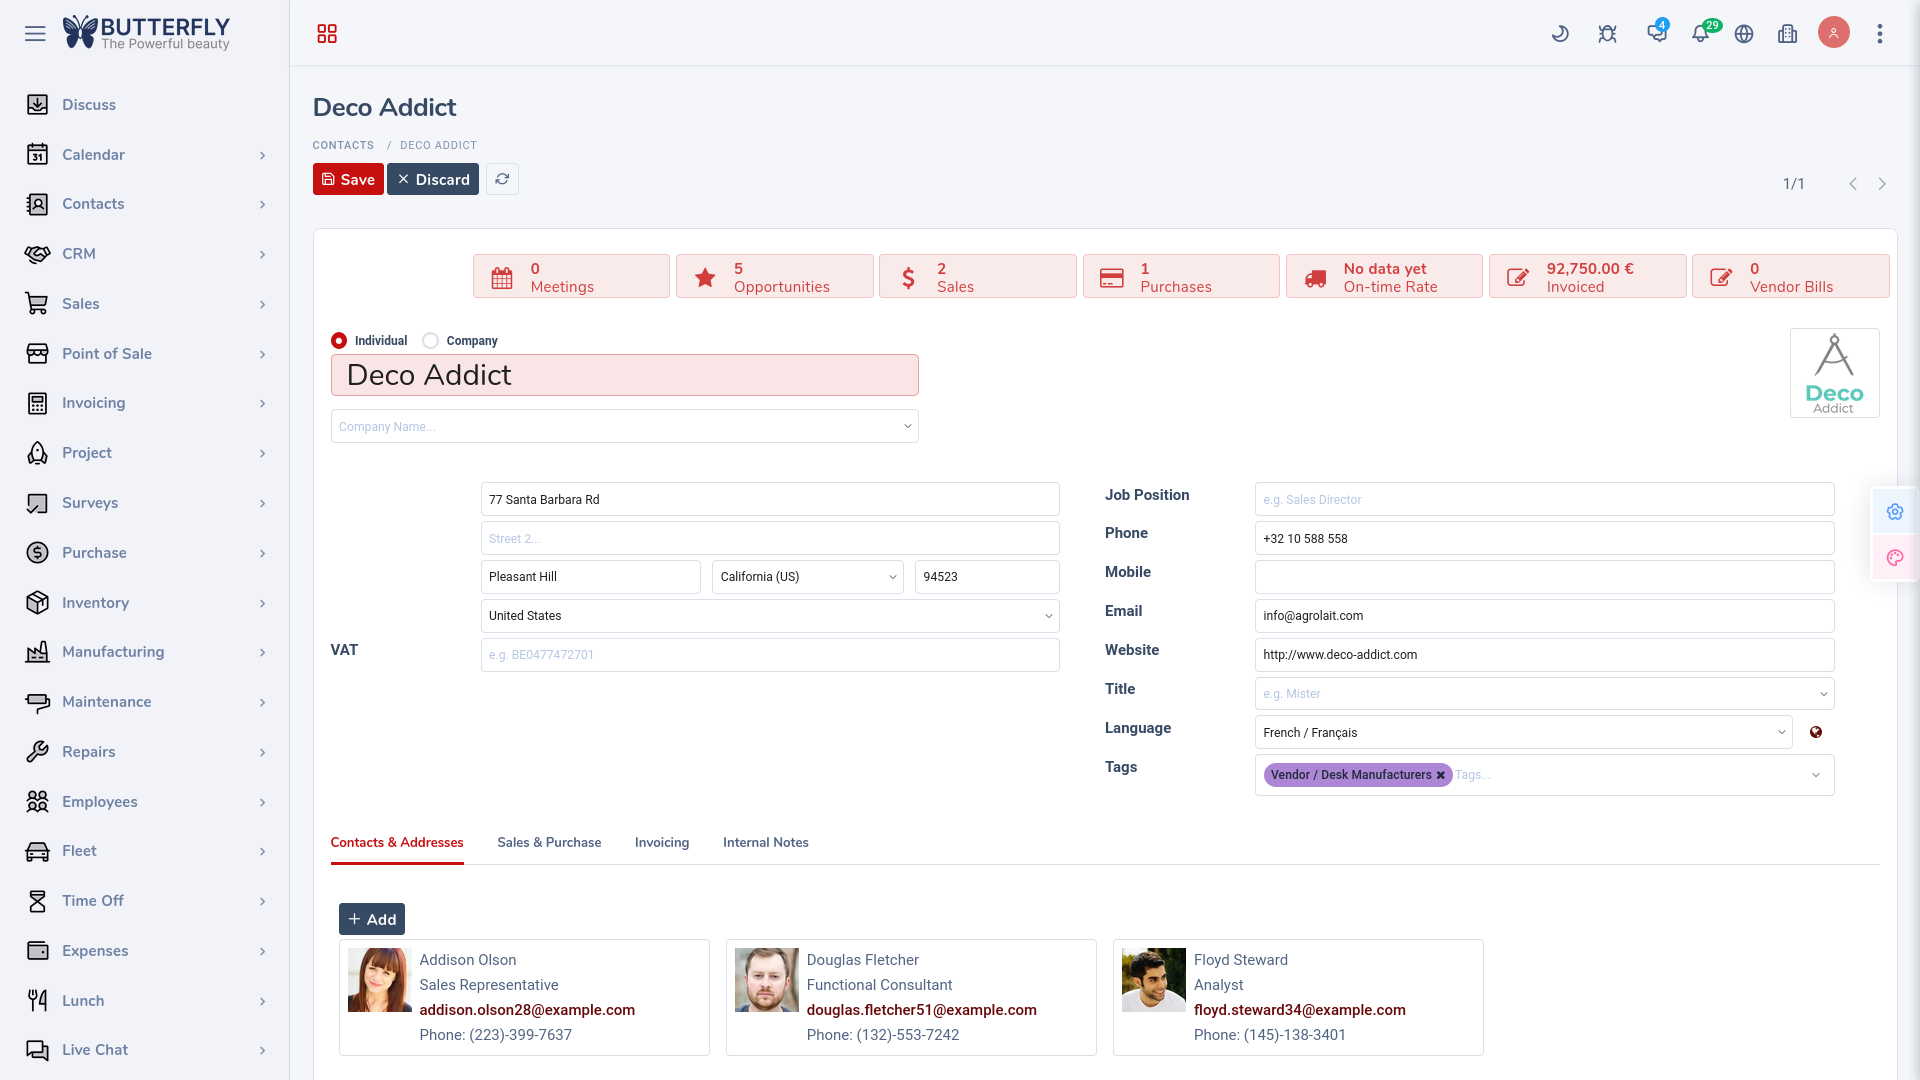
Task: Click the Job Position input field
Action: [x=1545, y=500]
